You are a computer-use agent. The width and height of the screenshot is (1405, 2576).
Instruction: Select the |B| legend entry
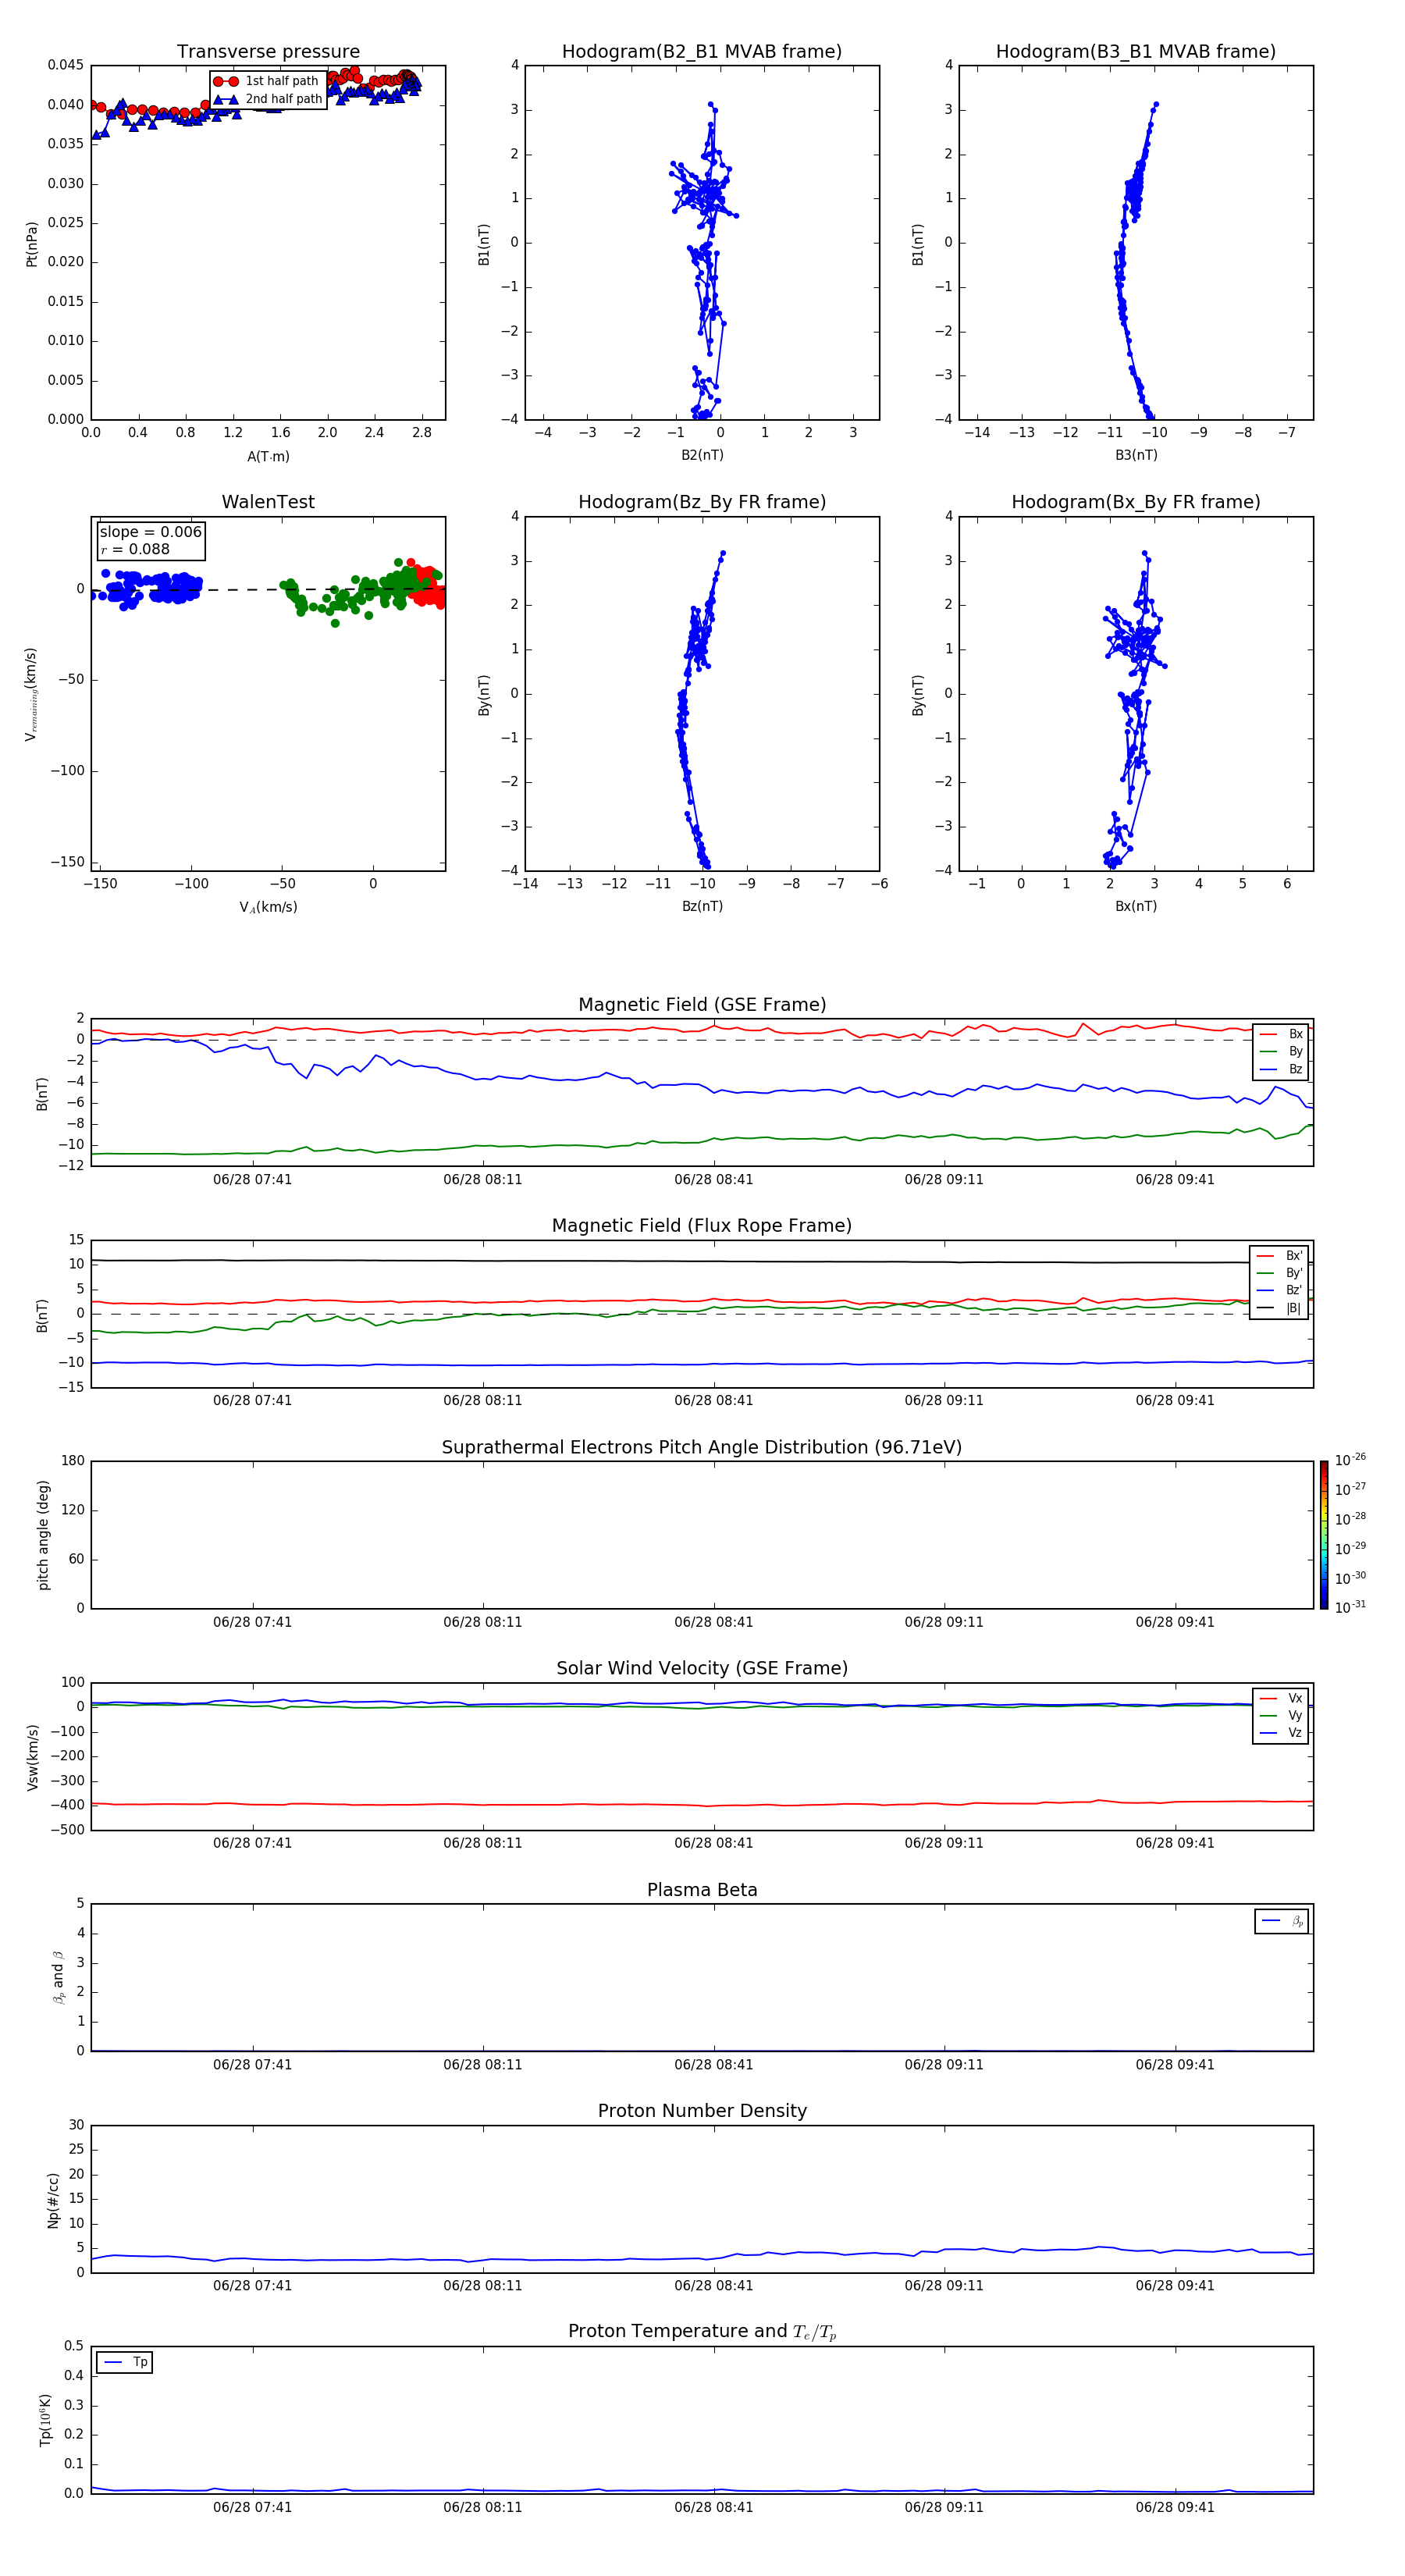point(1279,1308)
